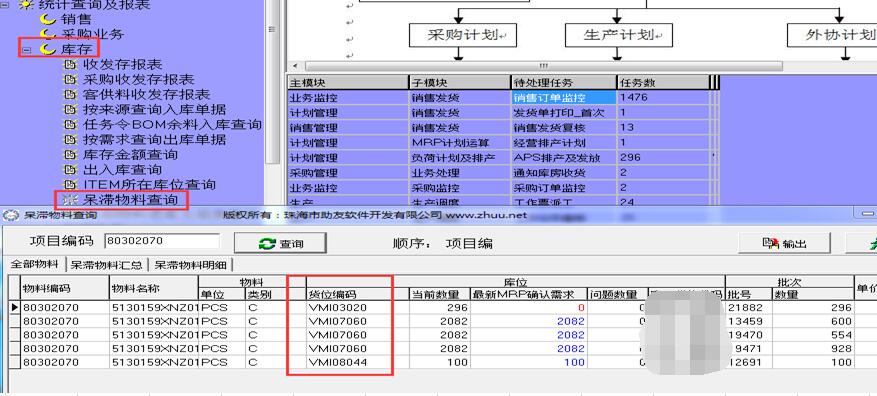Click the row with batch quantity 554
Viewport: 877px width, 396px height.
click(x=438, y=334)
